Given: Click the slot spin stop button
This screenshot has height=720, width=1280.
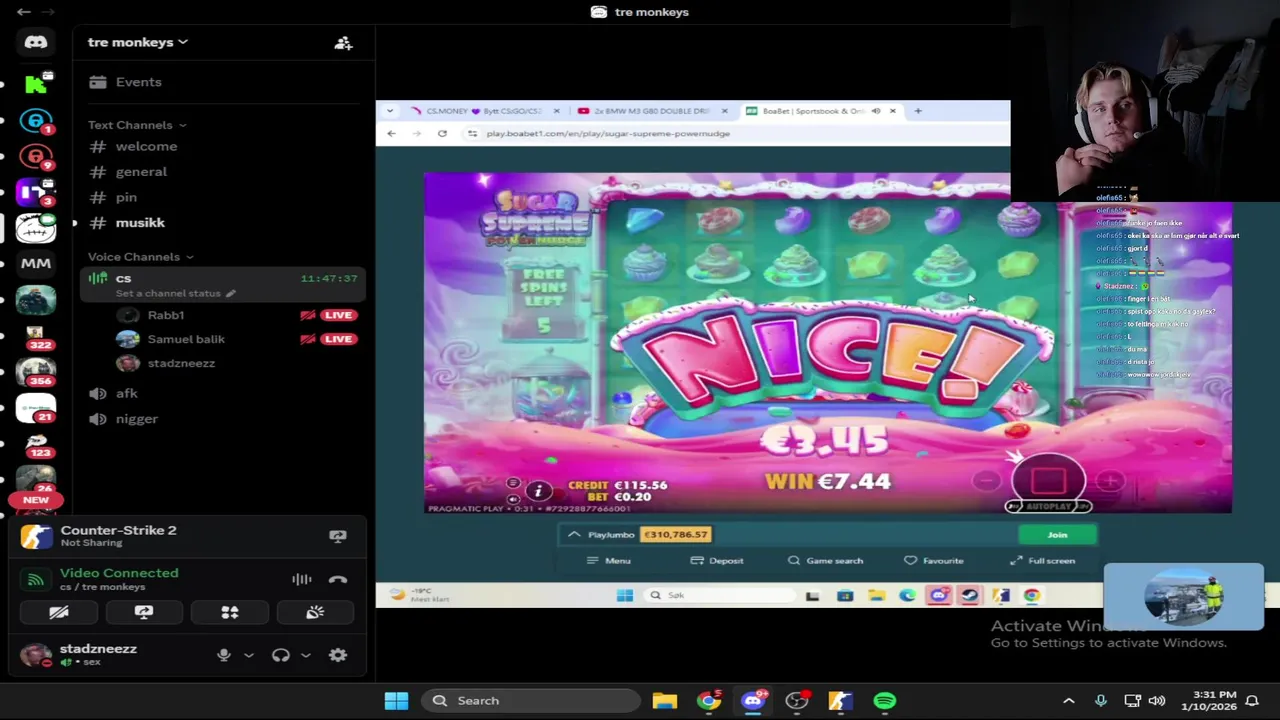Looking at the screenshot, I should 1047,482.
